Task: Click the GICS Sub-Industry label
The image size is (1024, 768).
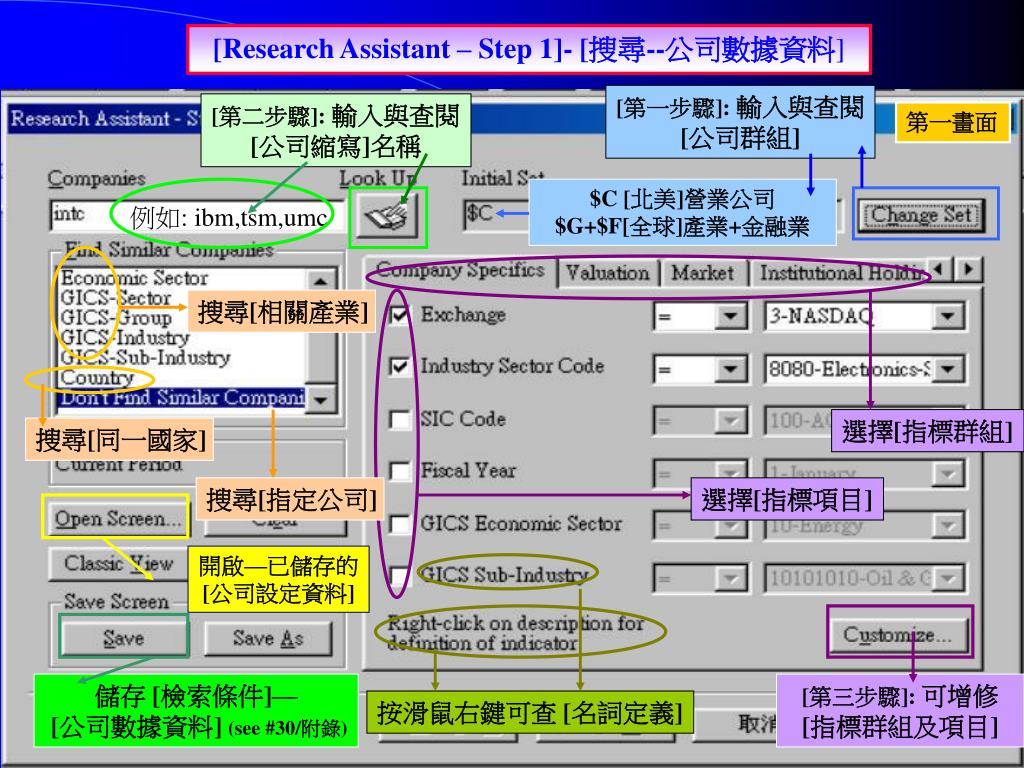Action: [x=505, y=575]
